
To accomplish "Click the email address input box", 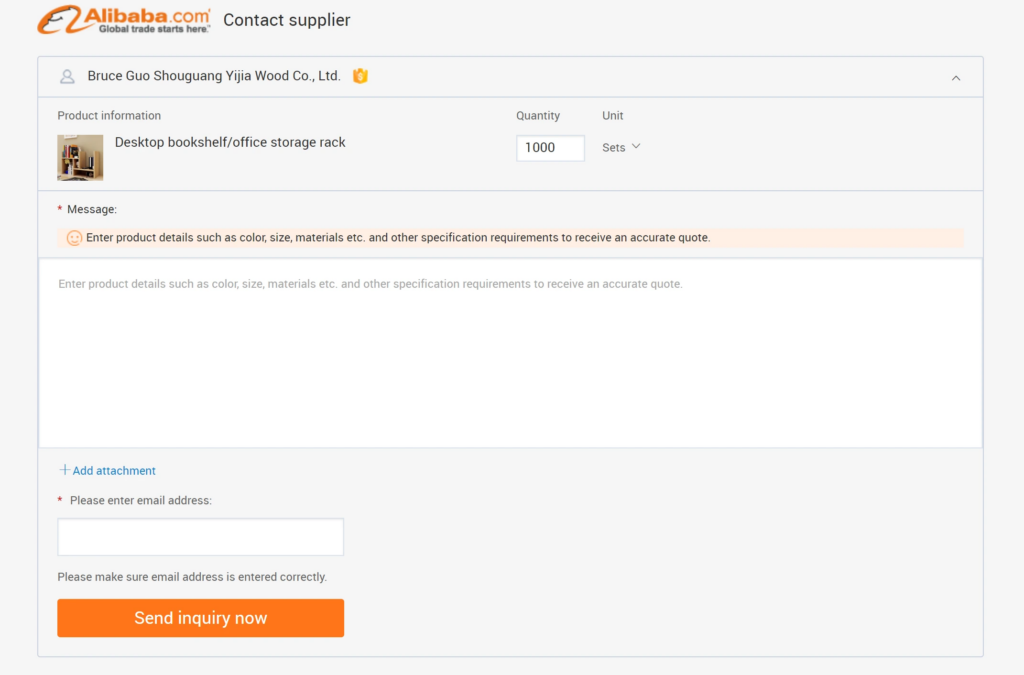I will coord(200,536).
